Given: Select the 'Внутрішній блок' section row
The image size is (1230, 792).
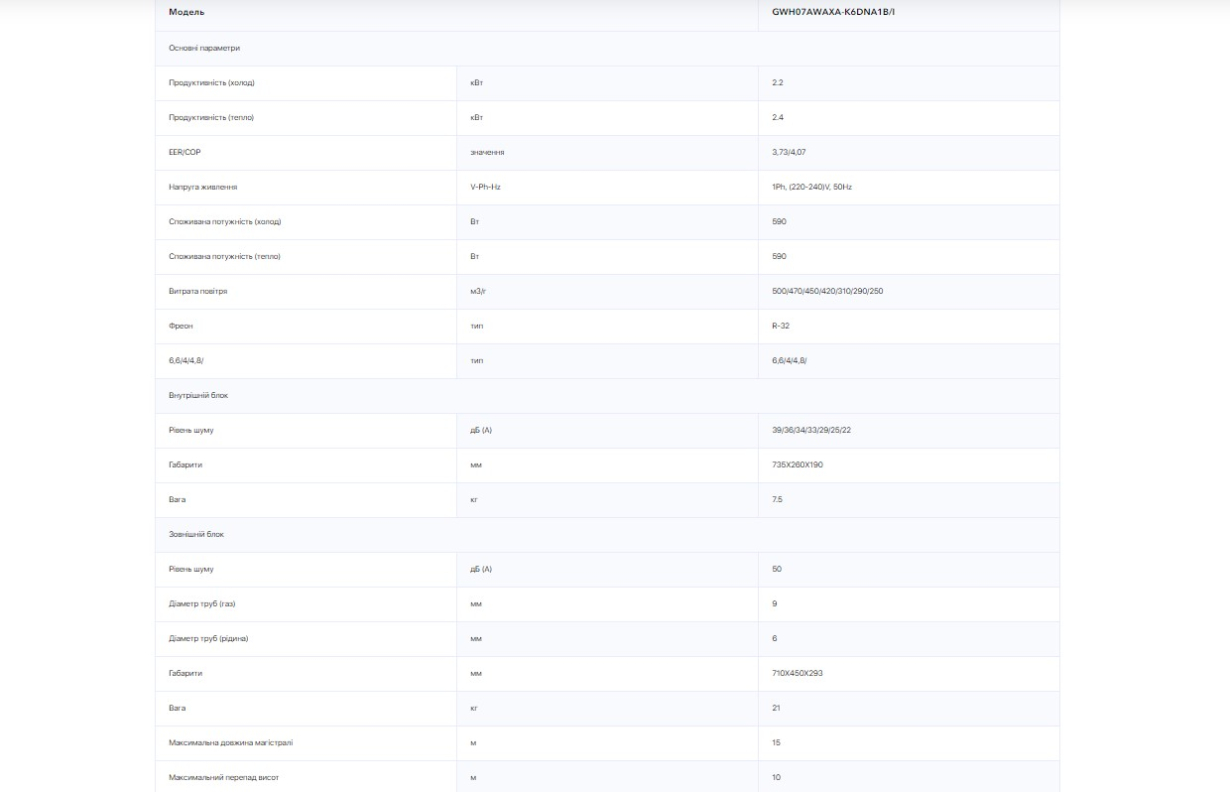Looking at the screenshot, I should coord(607,396).
